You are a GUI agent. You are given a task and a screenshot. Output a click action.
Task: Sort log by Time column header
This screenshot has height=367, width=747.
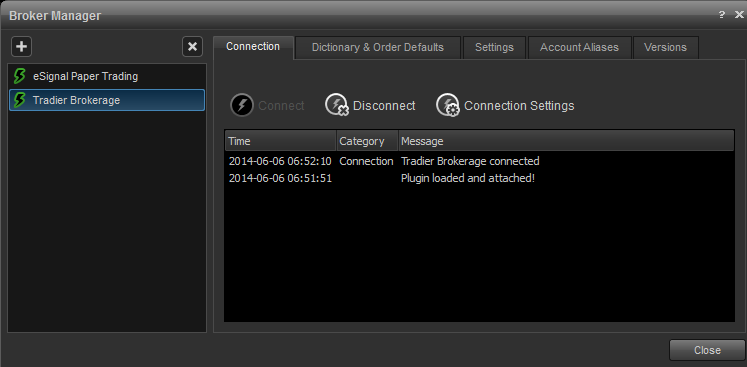pyautogui.click(x=281, y=141)
